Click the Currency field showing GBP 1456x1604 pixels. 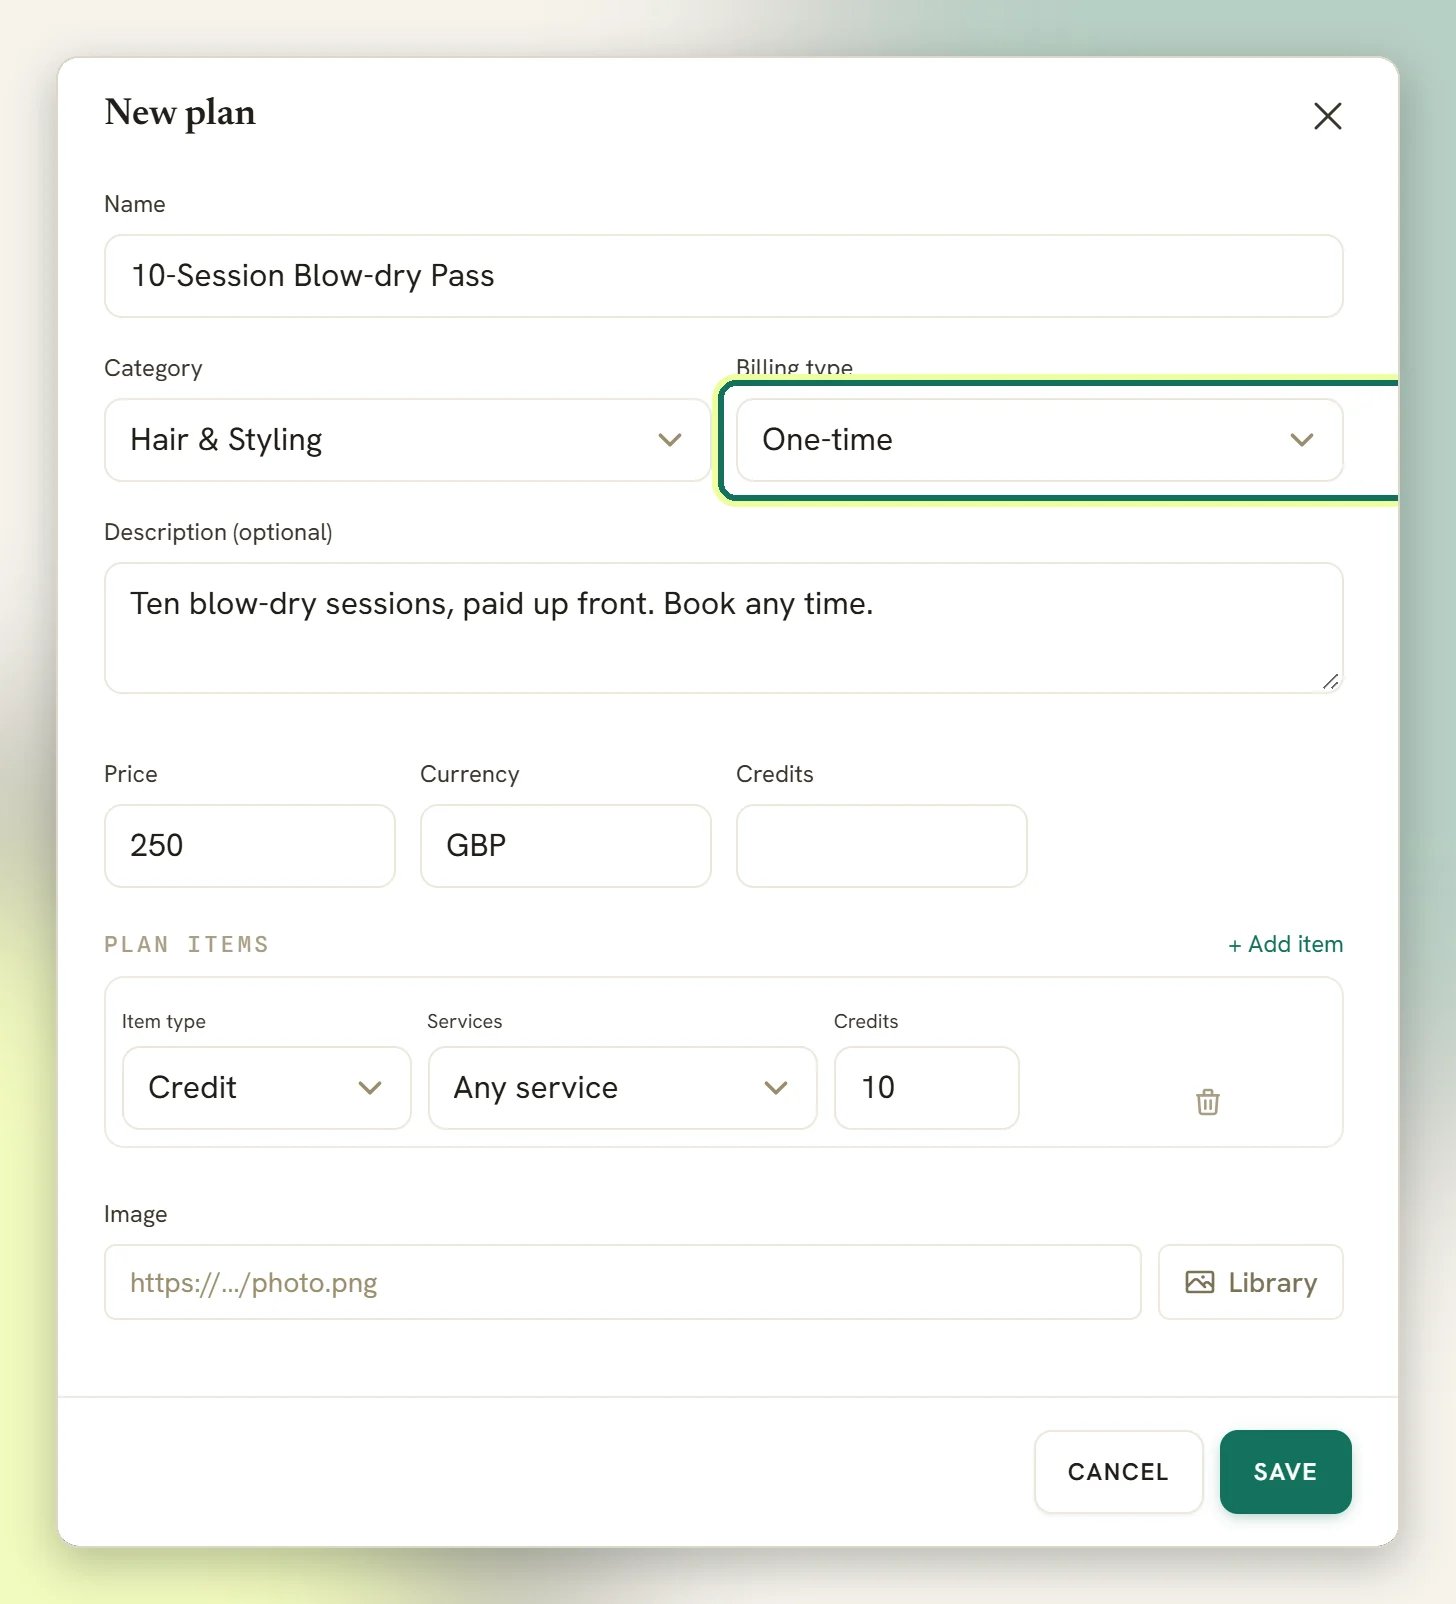pos(565,846)
